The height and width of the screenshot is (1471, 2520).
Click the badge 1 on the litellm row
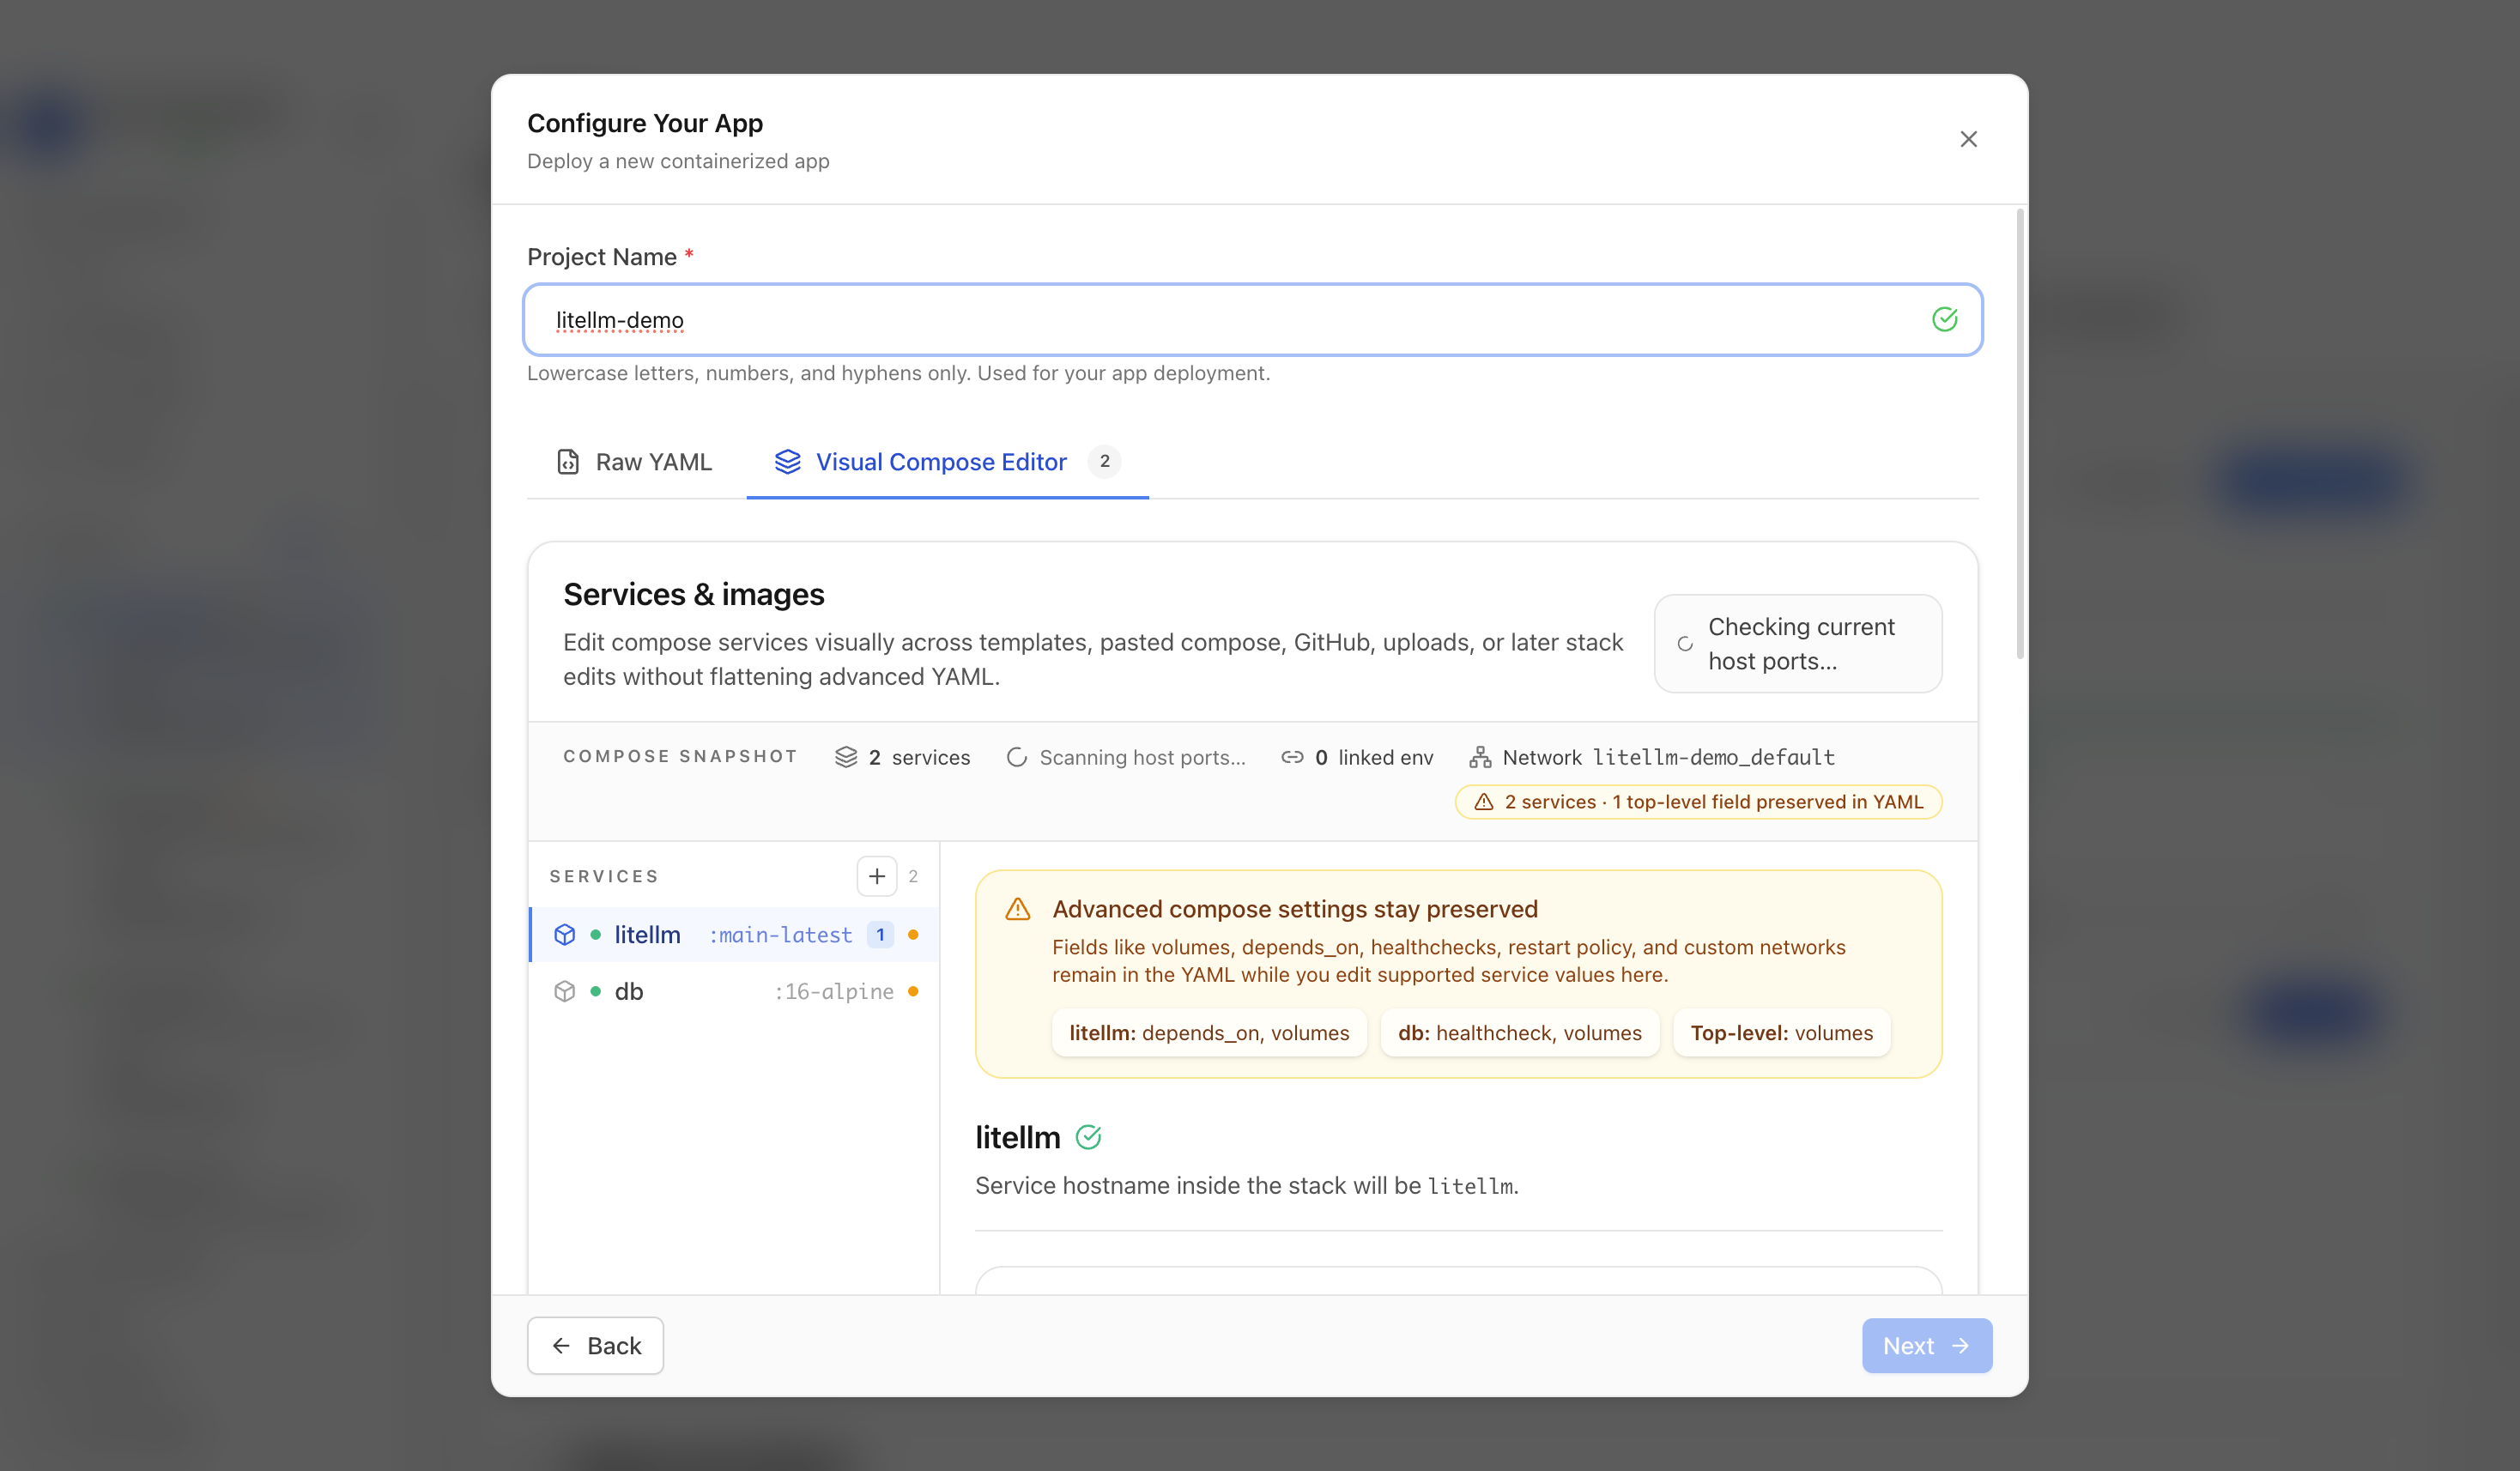880,934
